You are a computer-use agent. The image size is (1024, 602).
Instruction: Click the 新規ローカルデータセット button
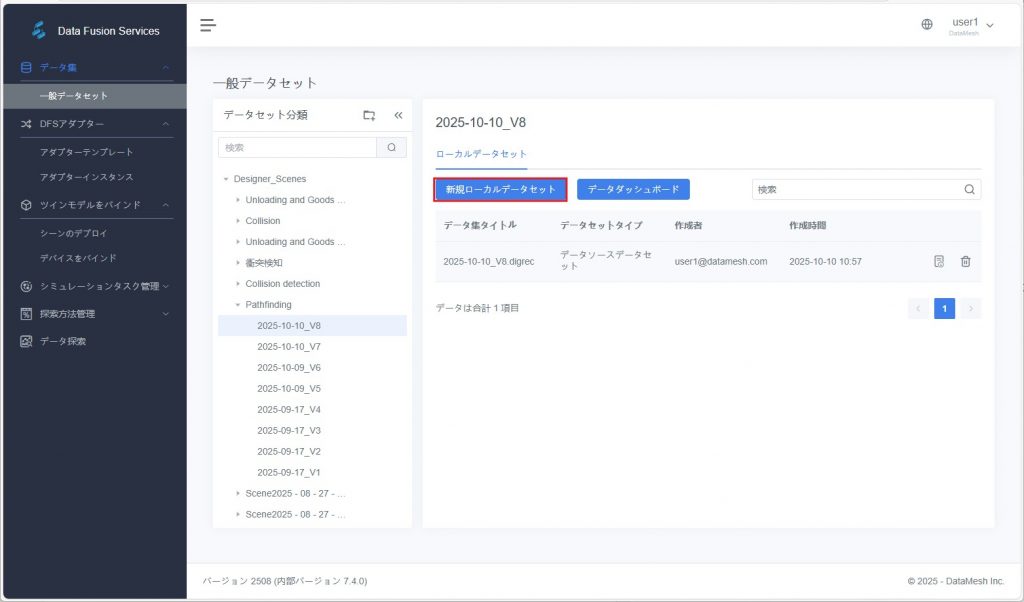coord(501,189)
